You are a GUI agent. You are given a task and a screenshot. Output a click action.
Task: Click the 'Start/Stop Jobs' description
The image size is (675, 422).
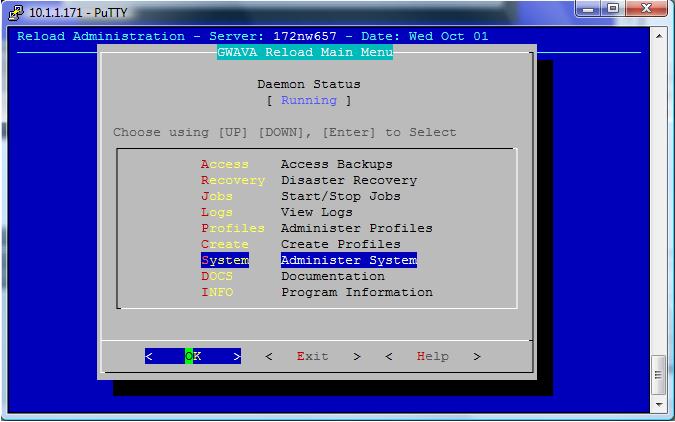(x=341, y=196)
